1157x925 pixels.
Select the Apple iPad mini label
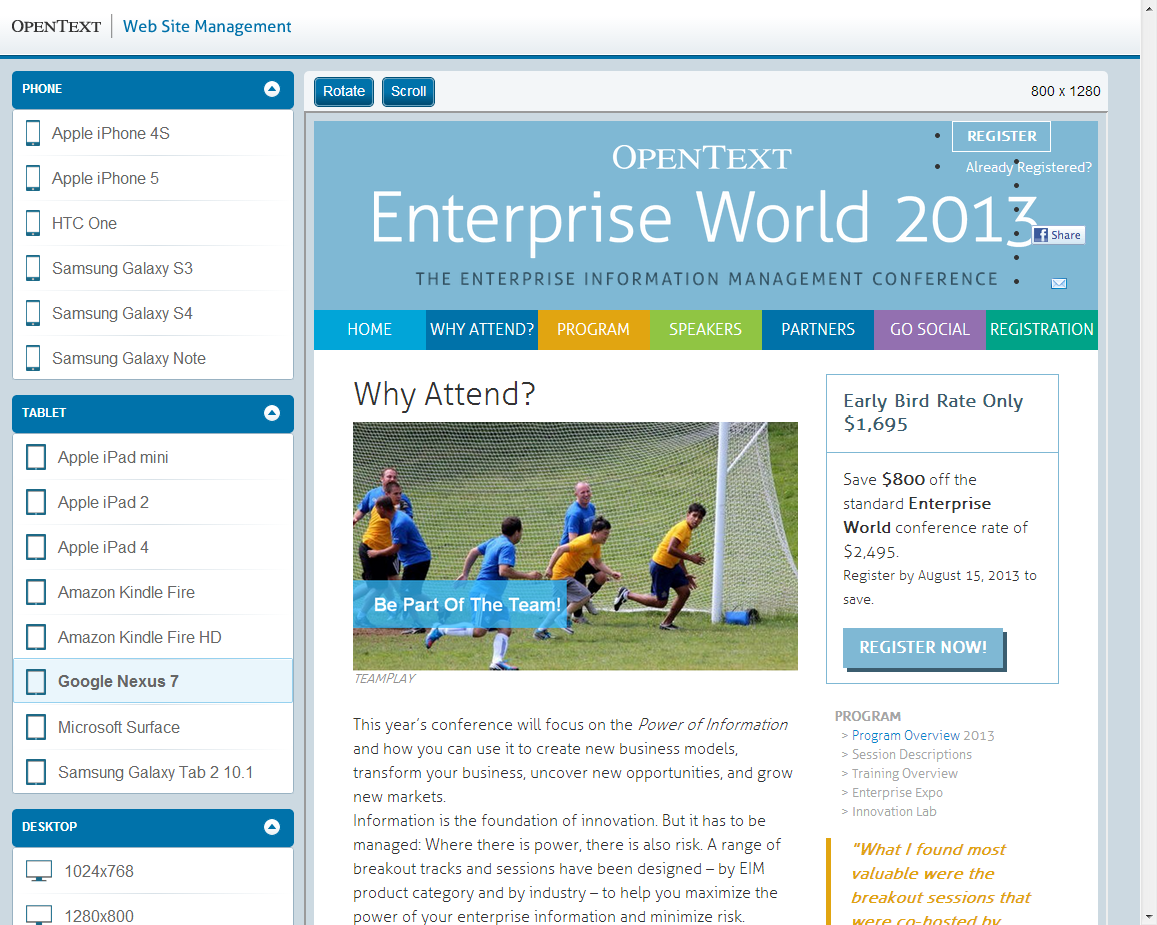(113, 457)
